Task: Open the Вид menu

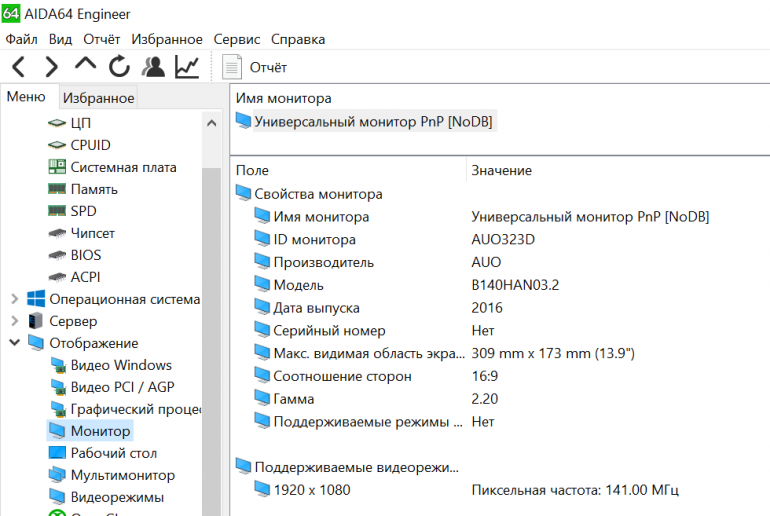Action: 60,39
